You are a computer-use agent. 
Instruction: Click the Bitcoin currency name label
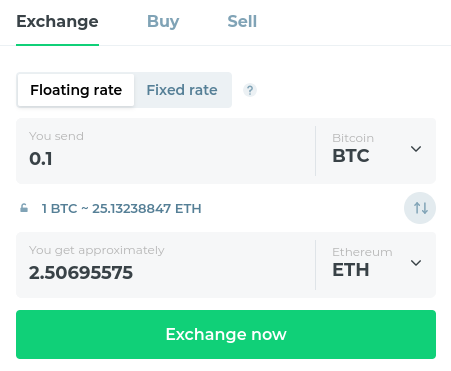tap(353, 138)
